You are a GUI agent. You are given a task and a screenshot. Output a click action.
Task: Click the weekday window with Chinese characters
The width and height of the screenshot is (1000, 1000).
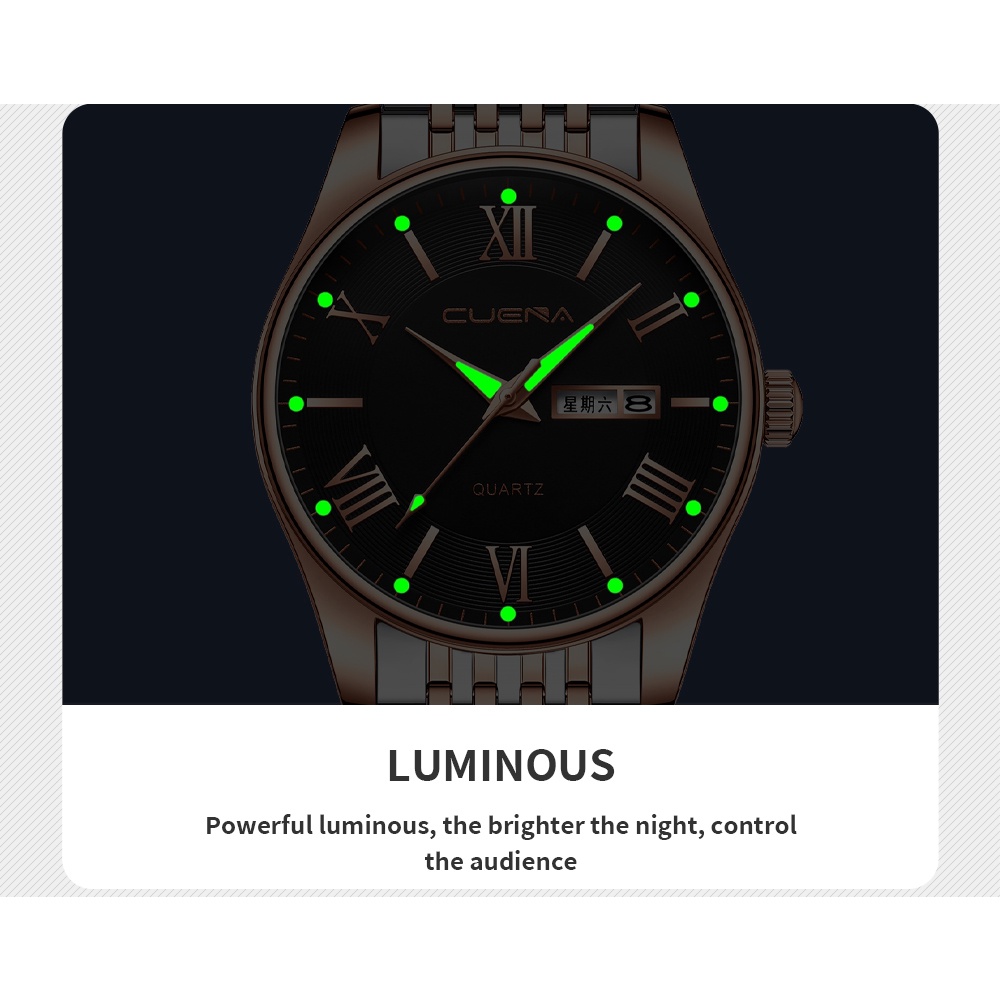587,403
